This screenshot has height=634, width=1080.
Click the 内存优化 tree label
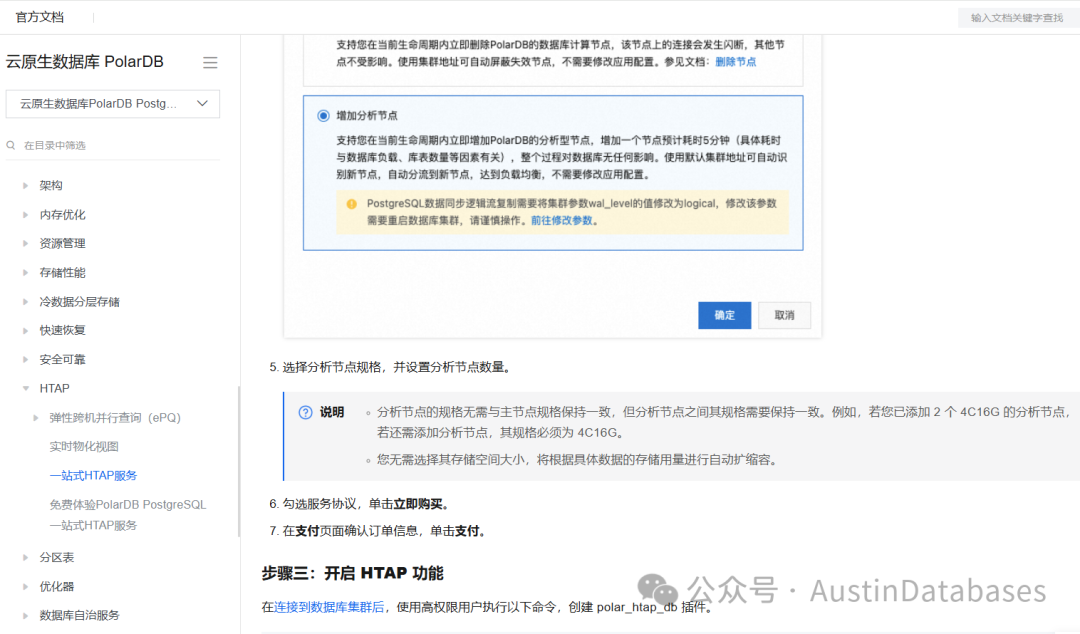[63, 214]
